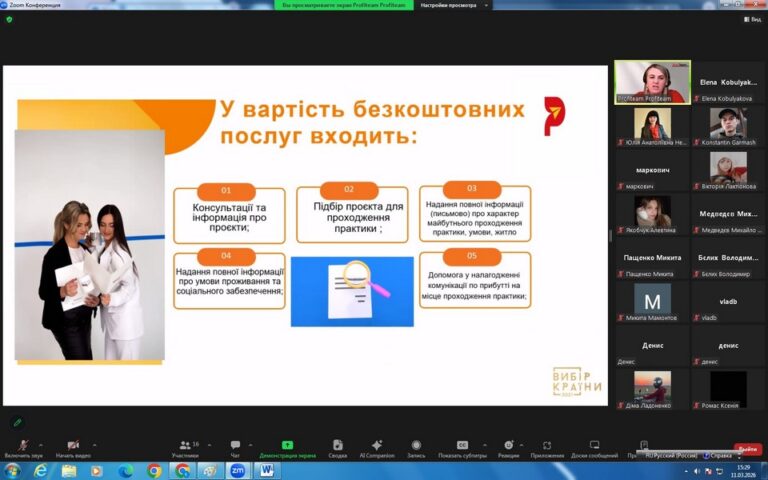768x480 pixels.
Task: Click Демонстрация экрана share screen button
Action: coord(287,447)
